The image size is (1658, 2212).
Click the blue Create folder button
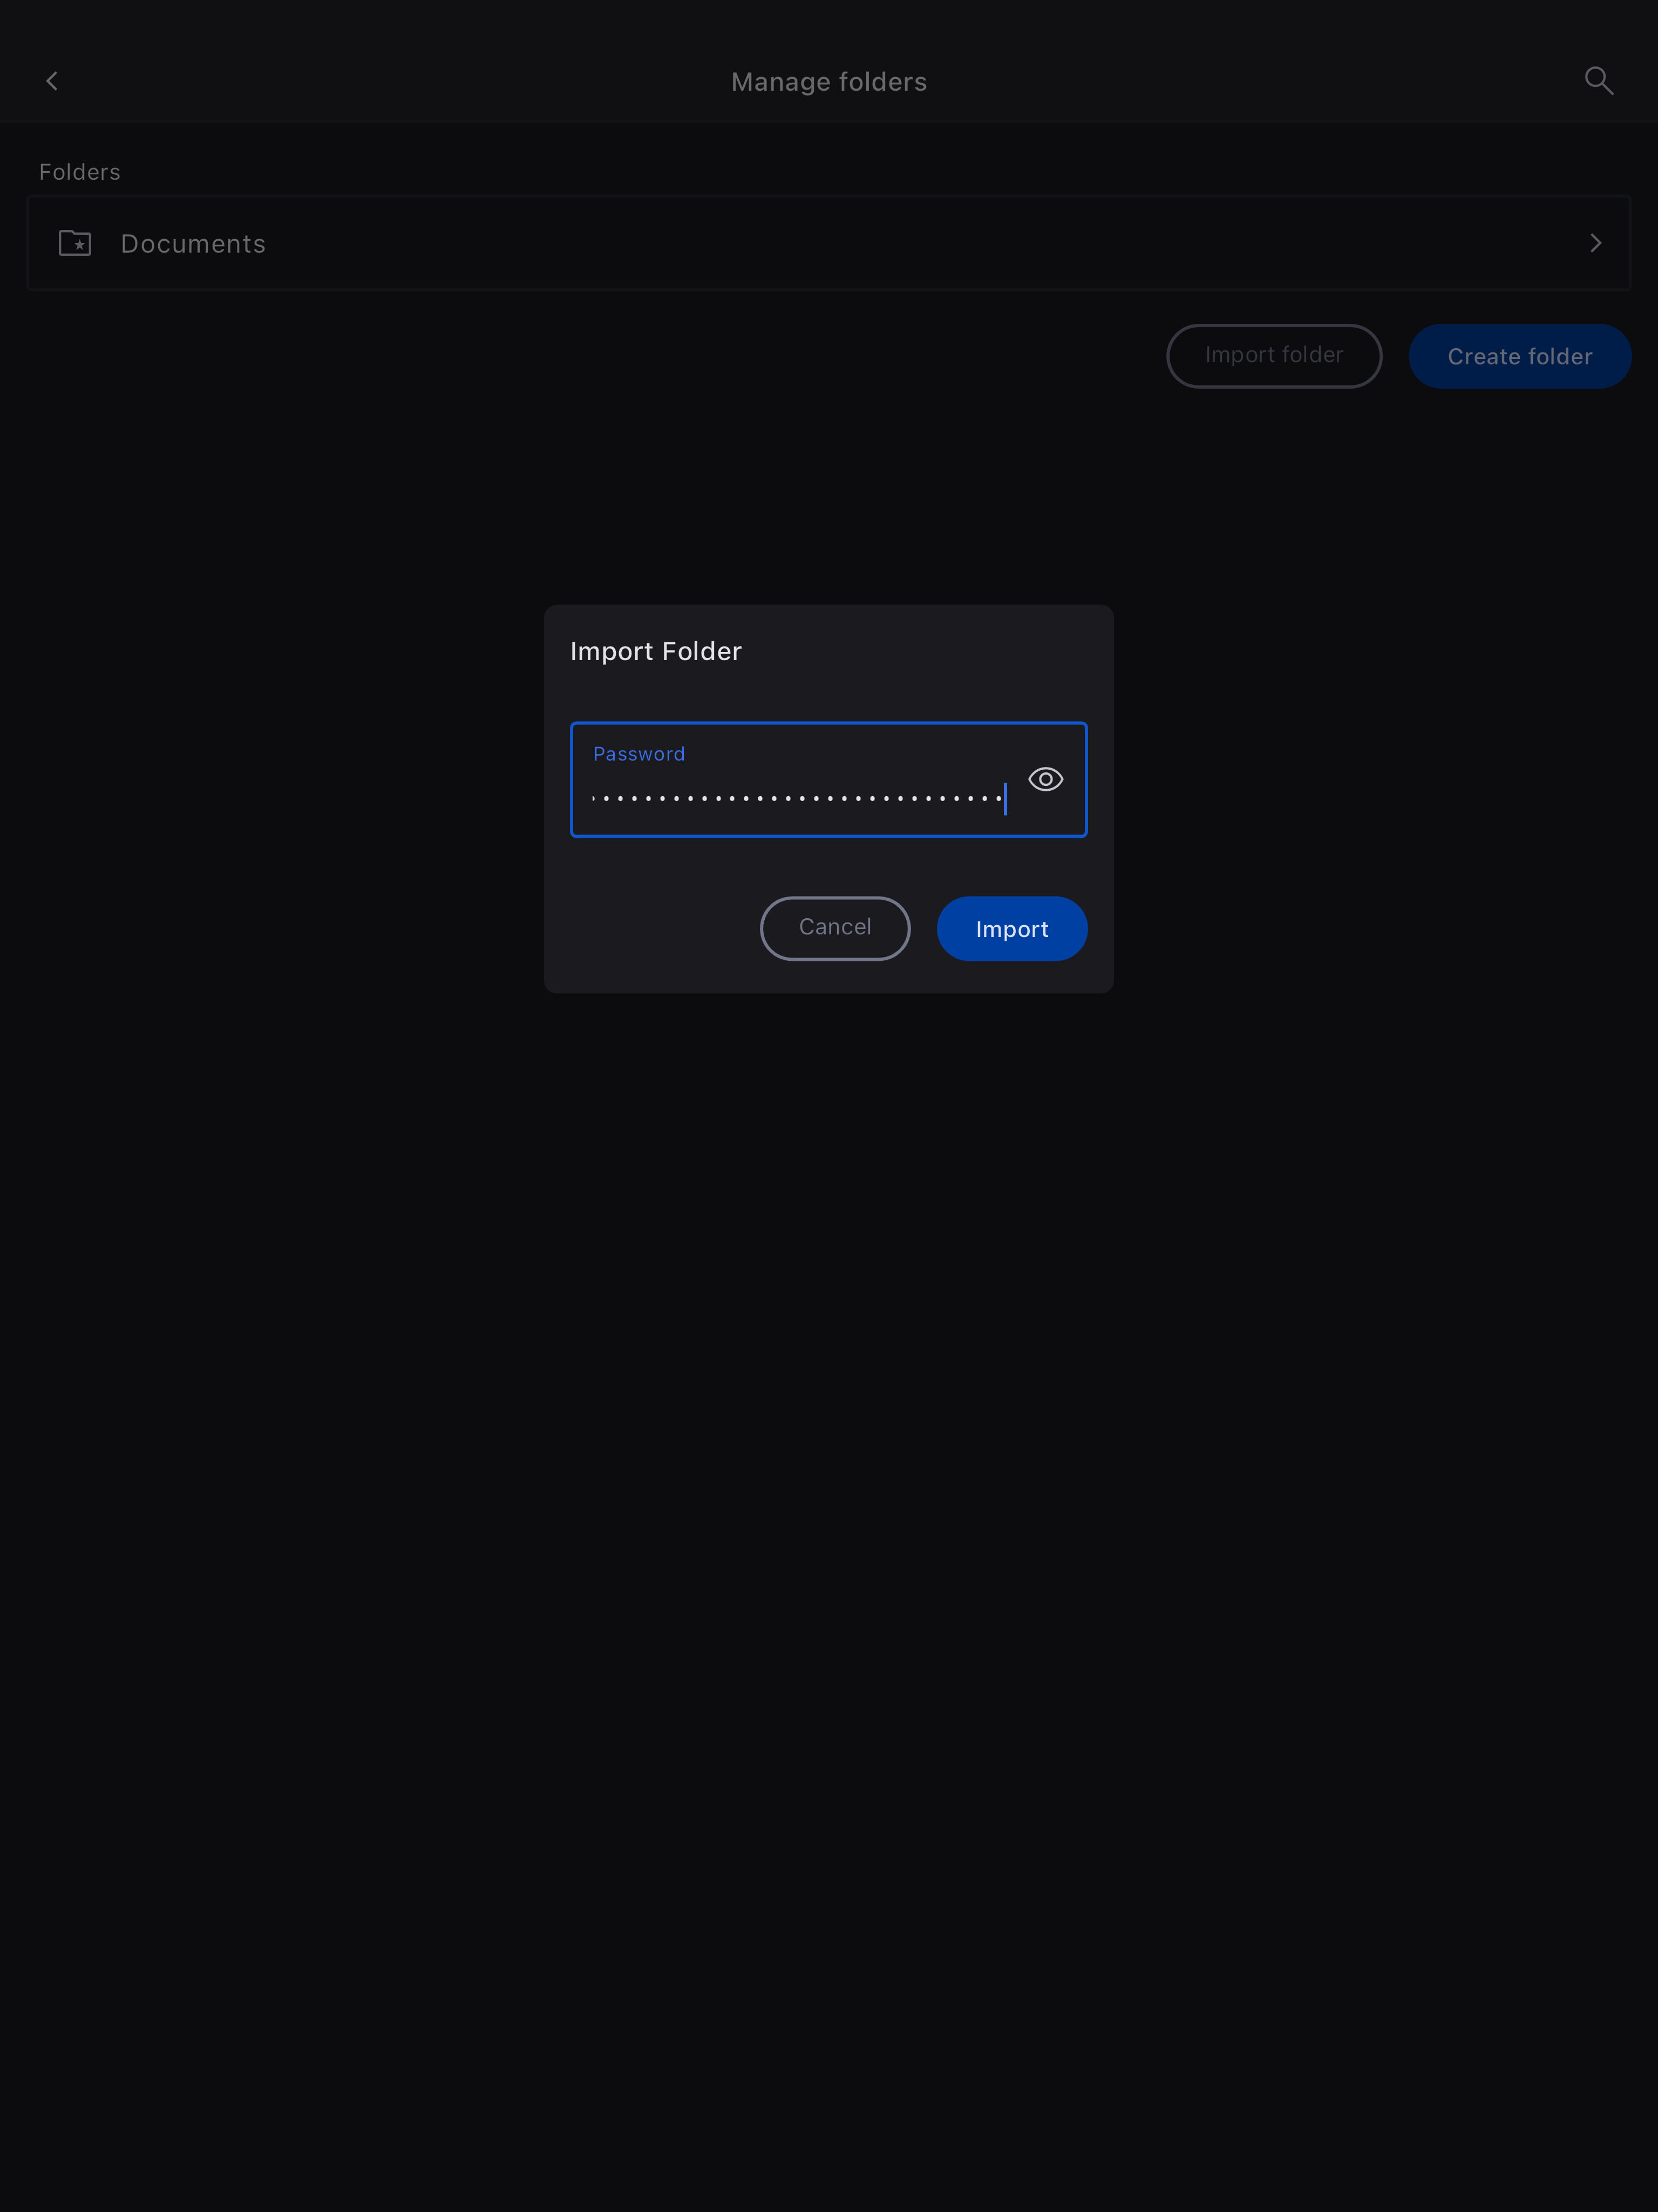(1519, 356)
